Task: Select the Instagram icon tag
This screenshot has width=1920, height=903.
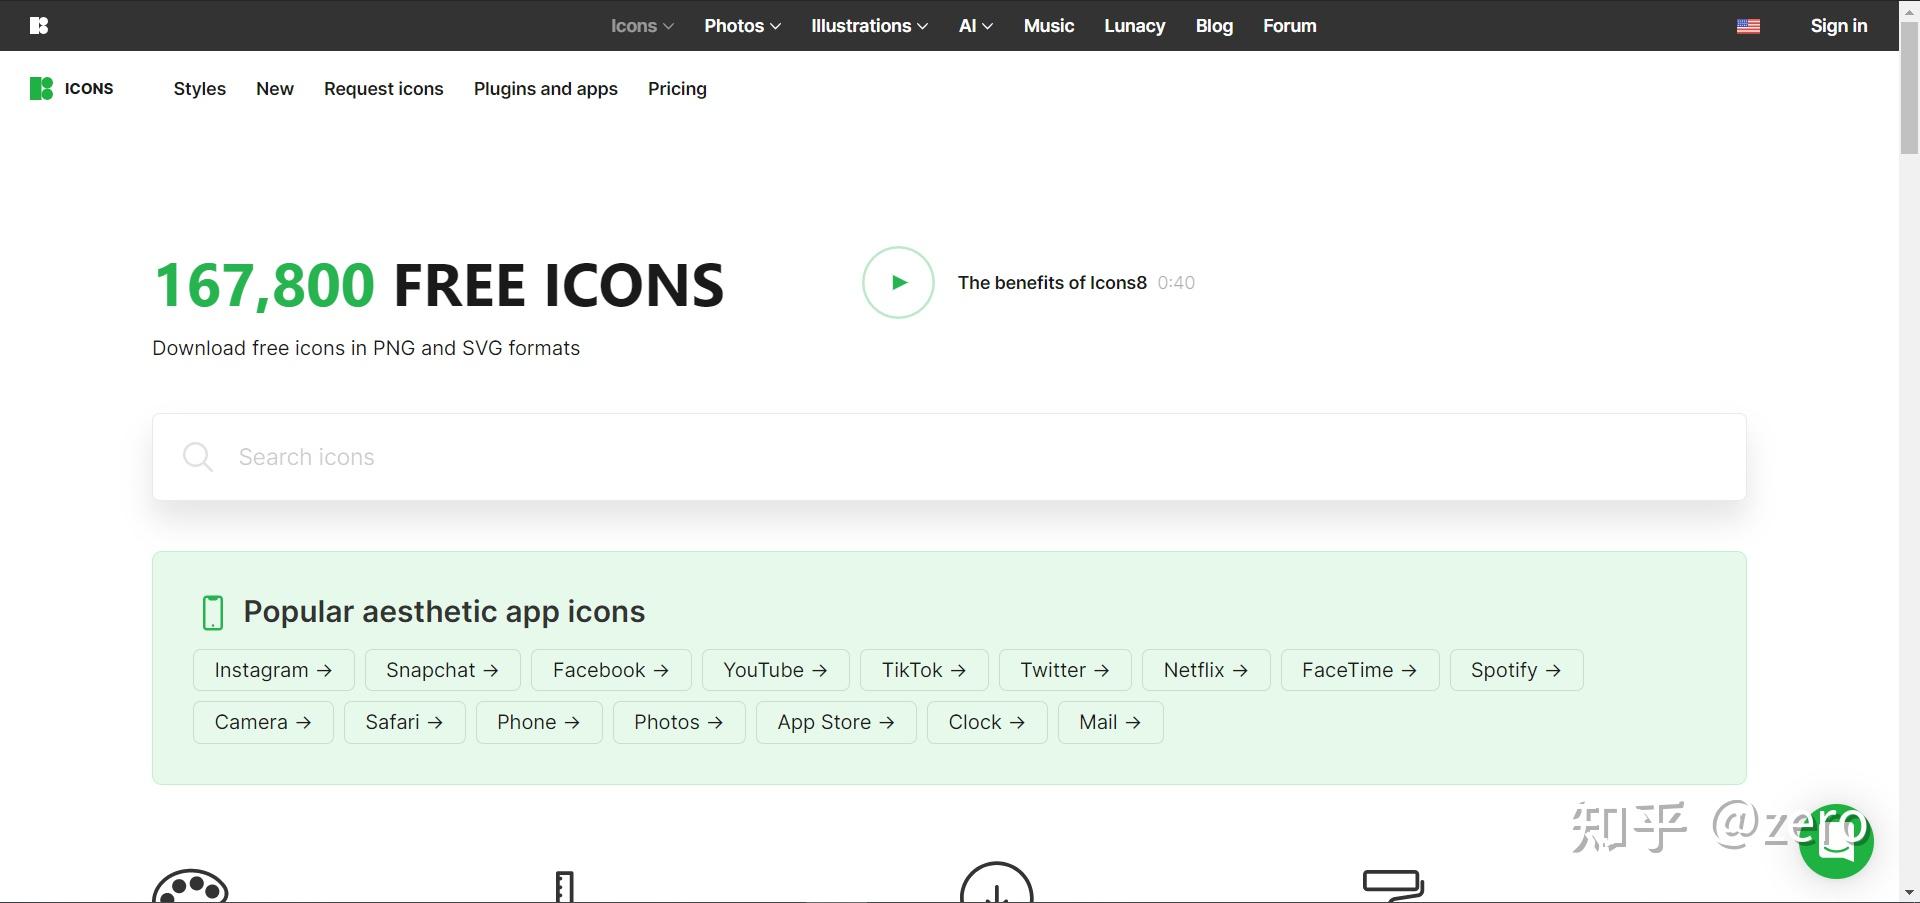Action: 273,670
